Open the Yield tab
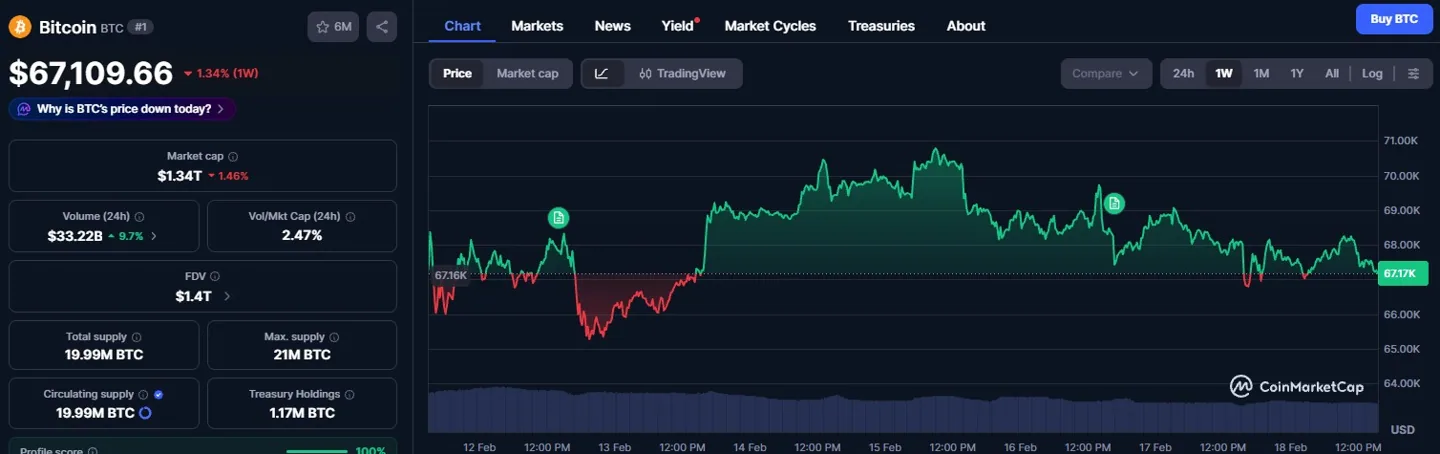 point(678,26)
